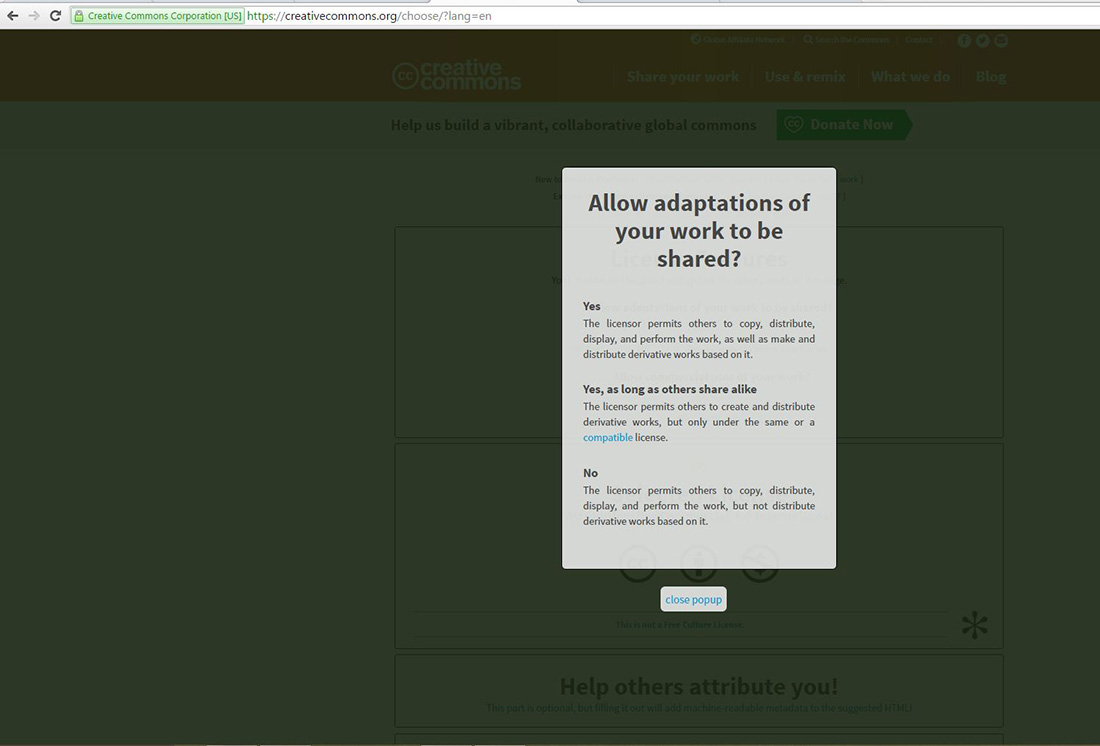
Task: Open the Contact link in header
Action: pyautogui.click(x=919, y=40)
